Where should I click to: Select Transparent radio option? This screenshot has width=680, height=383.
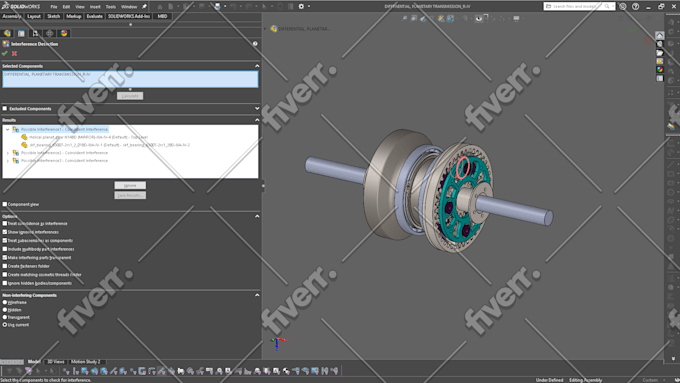tap(5, 317)
